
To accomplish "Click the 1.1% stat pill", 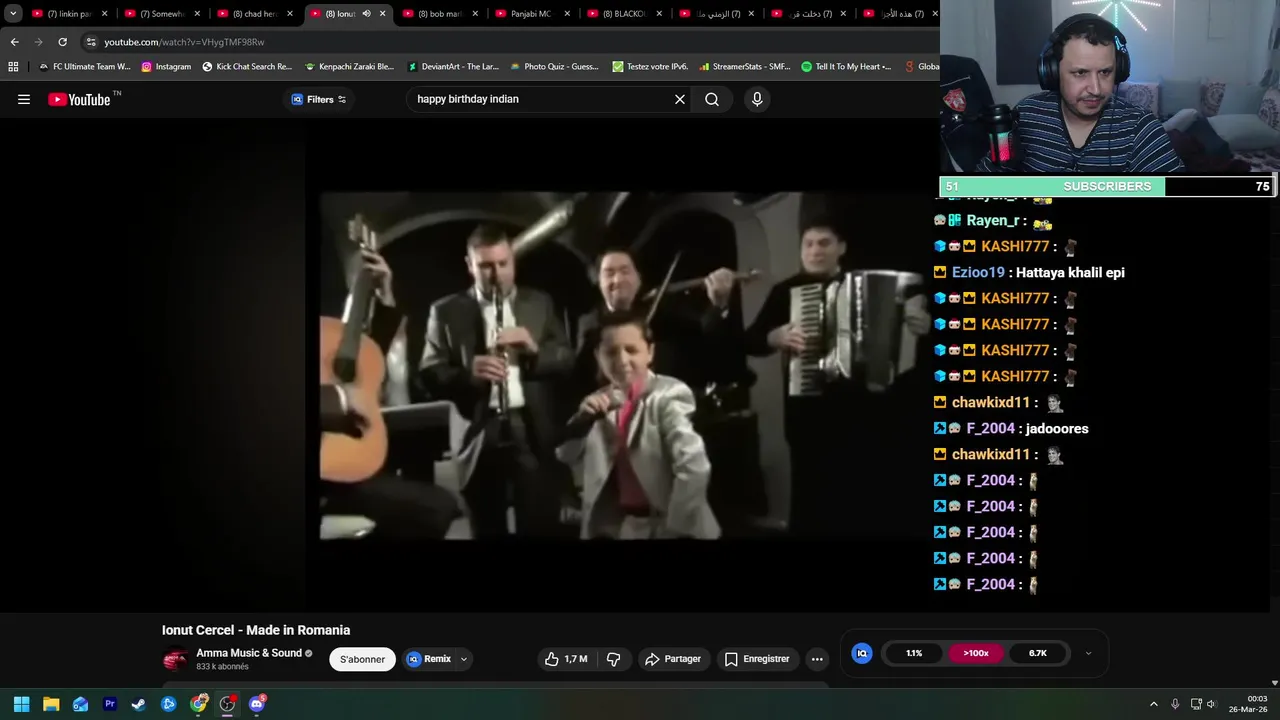I will (914, 653).
